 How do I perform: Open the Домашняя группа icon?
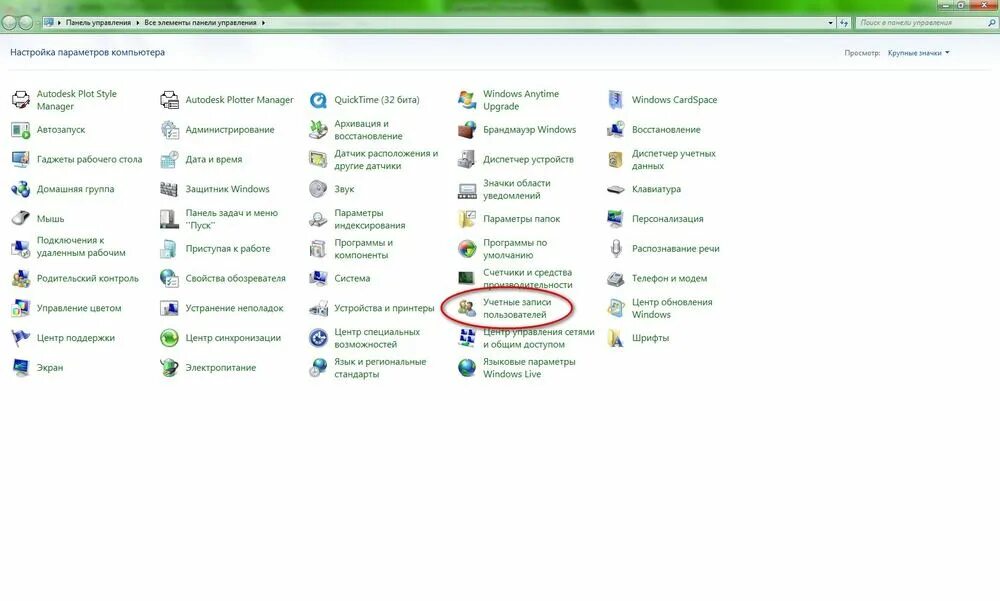click(20, 189)
